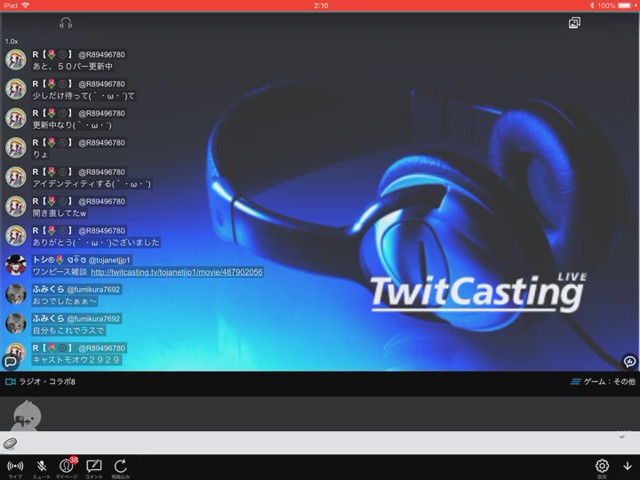Tap the comment 更新中なり
This screenshot has height=480, width=640.
72,125
